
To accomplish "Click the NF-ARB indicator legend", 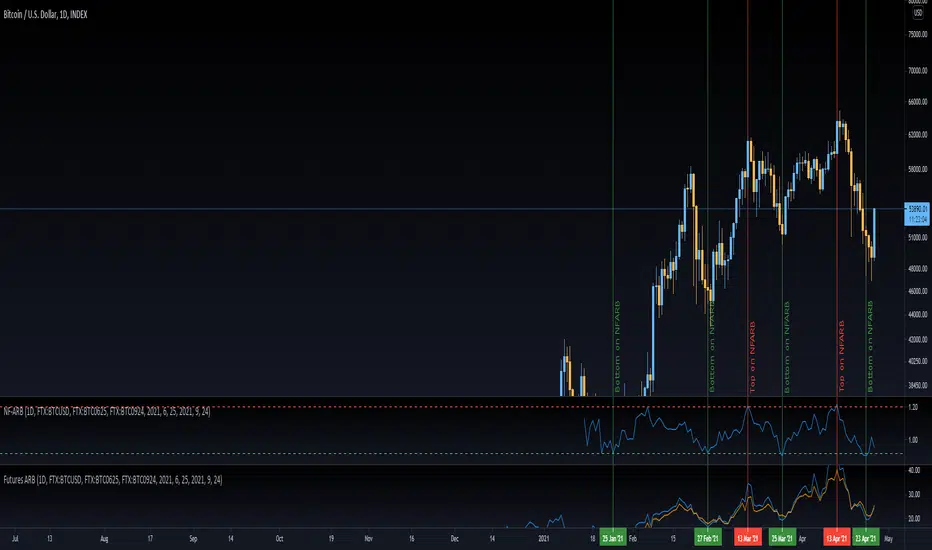I will [106, 411].
